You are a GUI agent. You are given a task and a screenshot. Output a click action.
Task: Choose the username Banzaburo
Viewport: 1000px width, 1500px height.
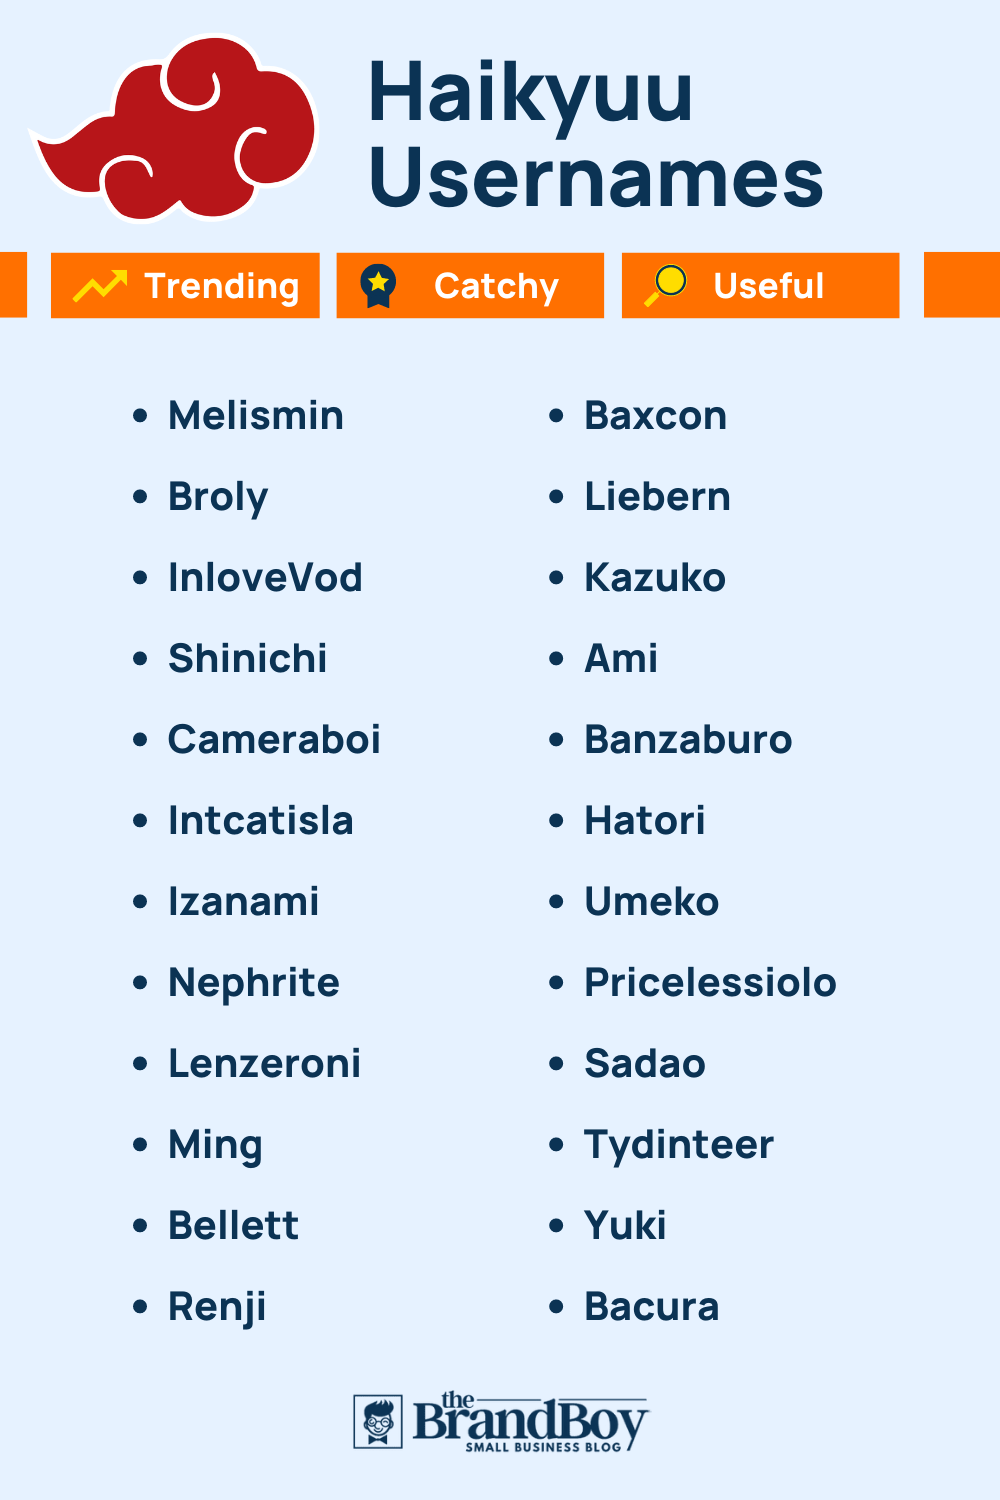pos(688,740)
